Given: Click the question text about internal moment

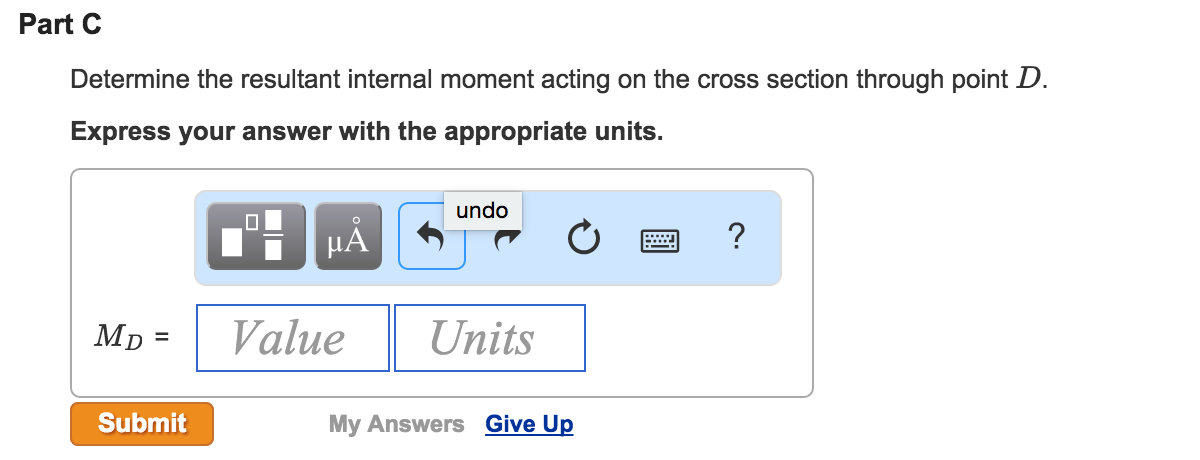Looking at the screenshot, I should point(540,80).
